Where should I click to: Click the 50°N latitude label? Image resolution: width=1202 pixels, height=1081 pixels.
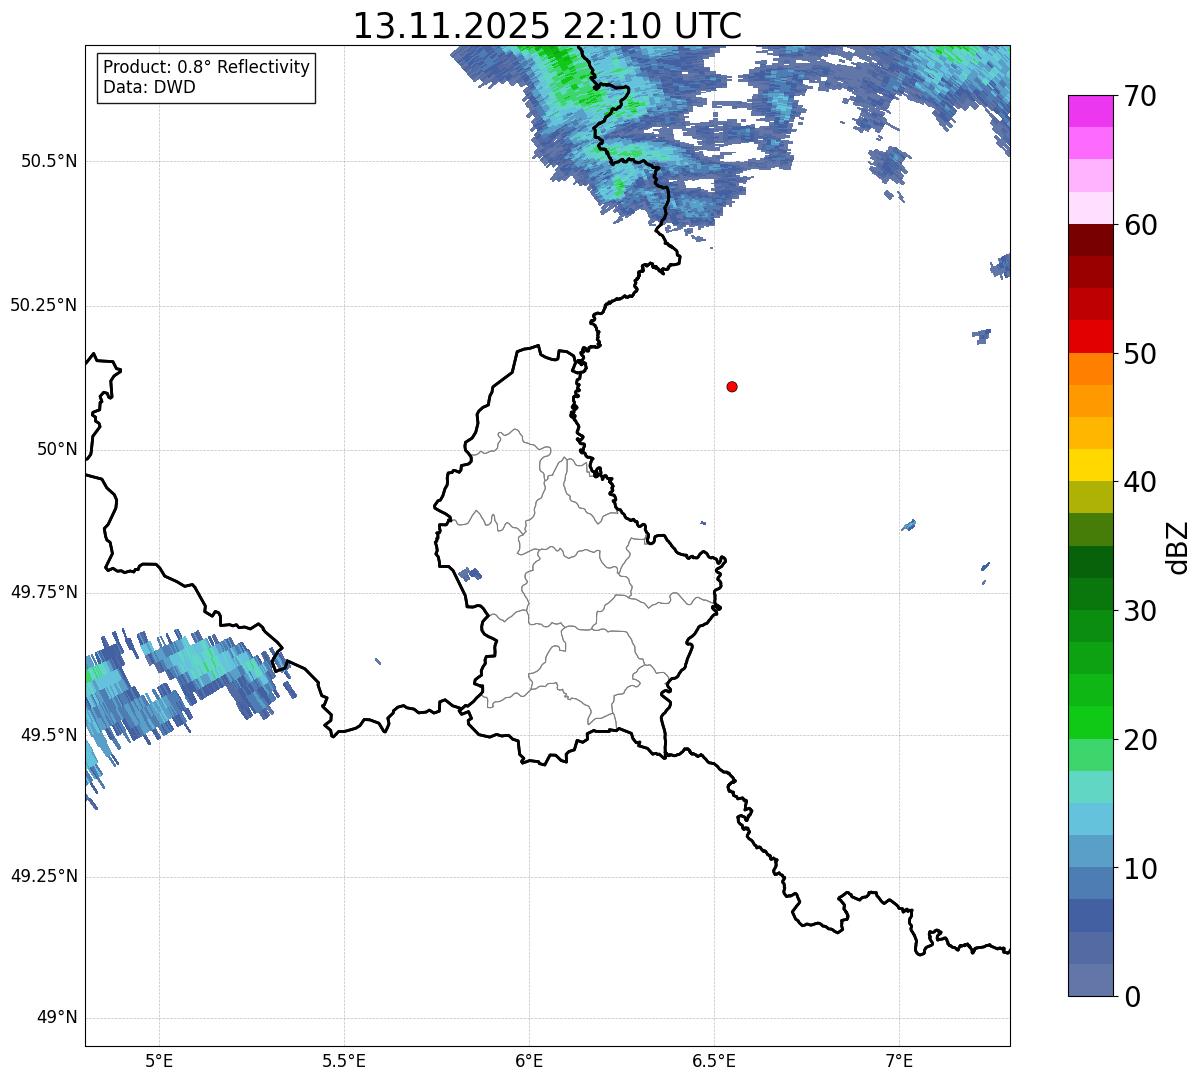[x=58, y=449]
